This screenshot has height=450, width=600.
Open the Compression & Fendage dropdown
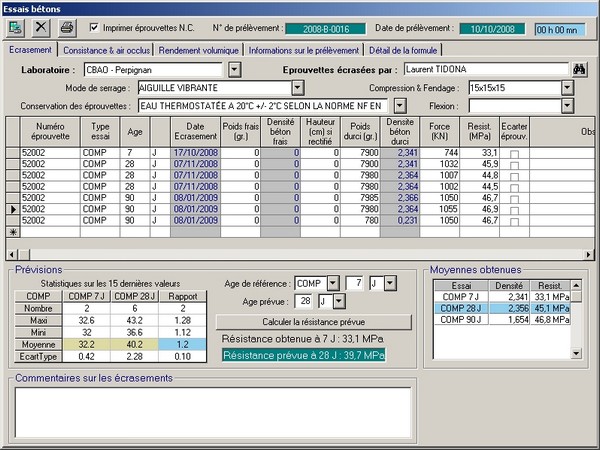pyautogui.click(x=567, y=88)
